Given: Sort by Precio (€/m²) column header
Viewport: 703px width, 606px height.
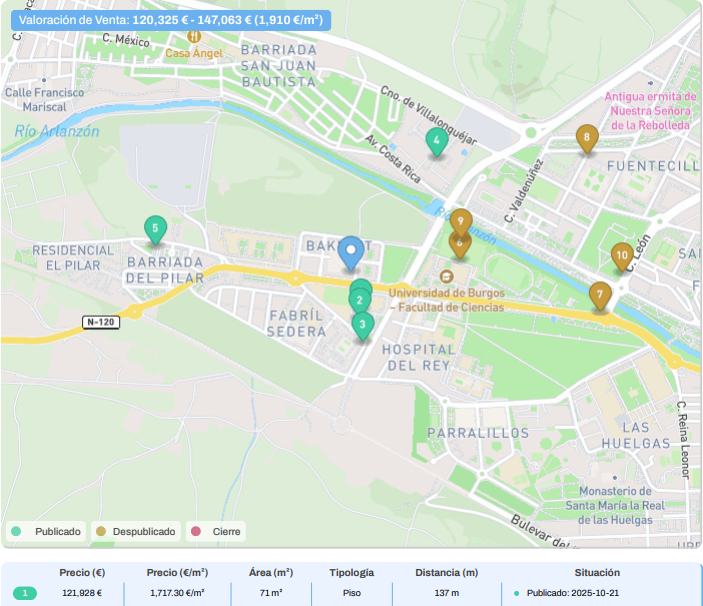Looking at the screenshot, I should coord(177,573).
